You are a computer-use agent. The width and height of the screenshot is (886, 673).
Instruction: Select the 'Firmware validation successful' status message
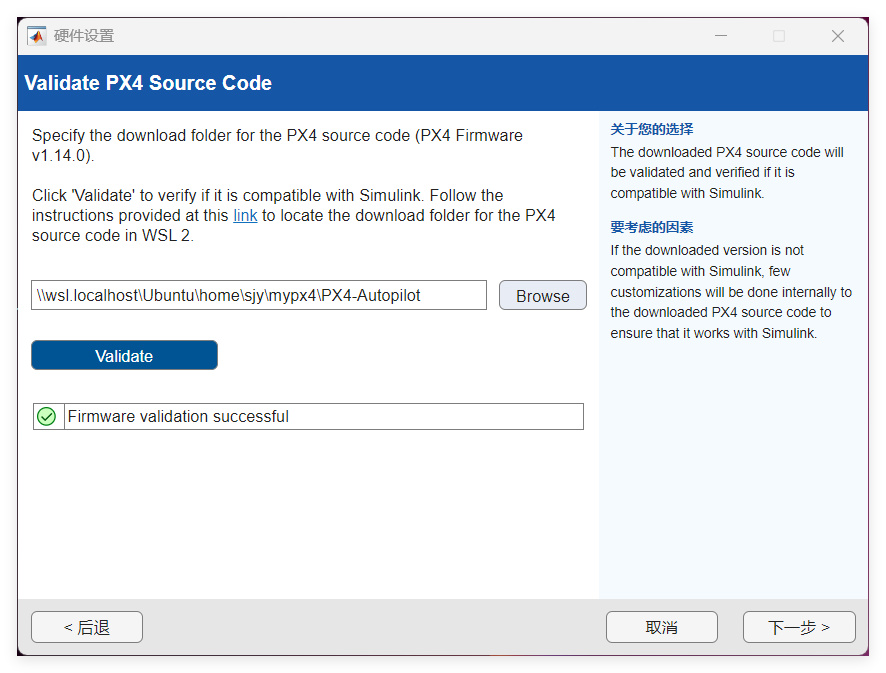tap(178, 416)
